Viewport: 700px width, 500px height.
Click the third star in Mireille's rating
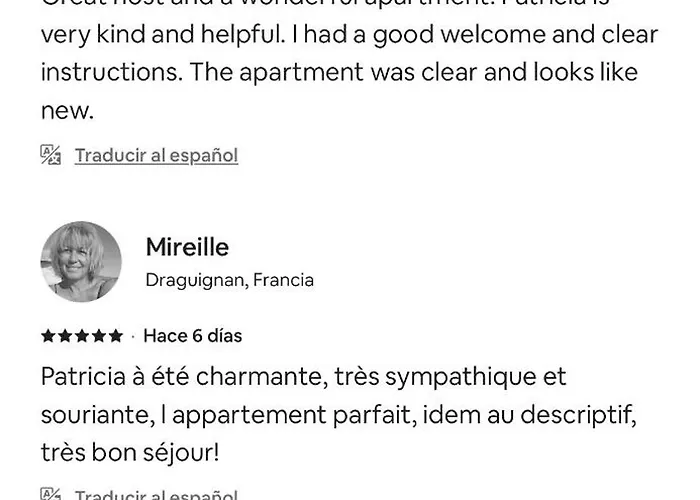click(x=82, y=336)
